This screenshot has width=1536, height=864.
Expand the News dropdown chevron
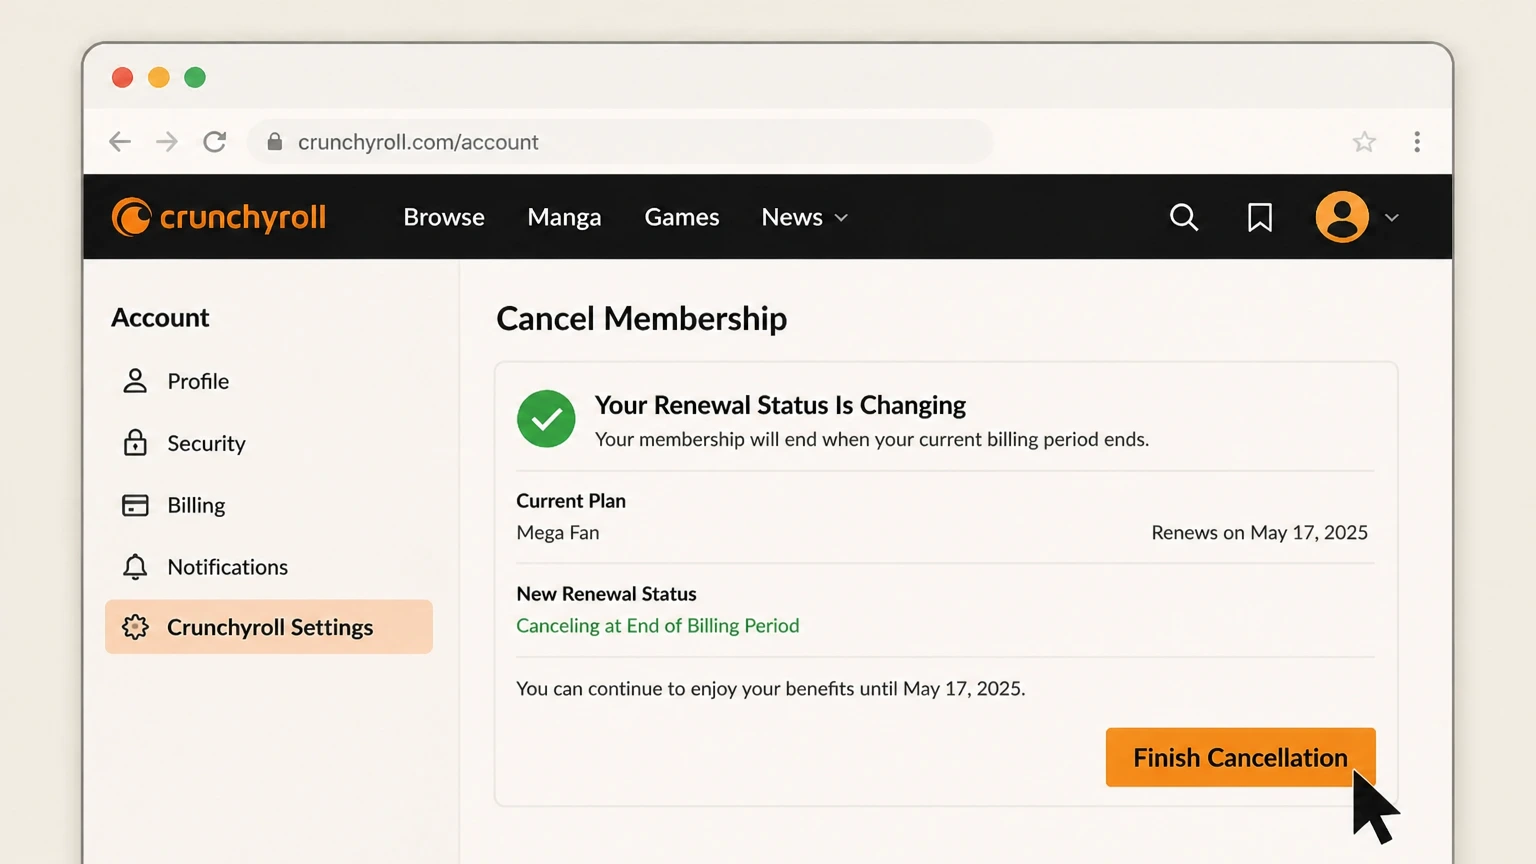841,218
